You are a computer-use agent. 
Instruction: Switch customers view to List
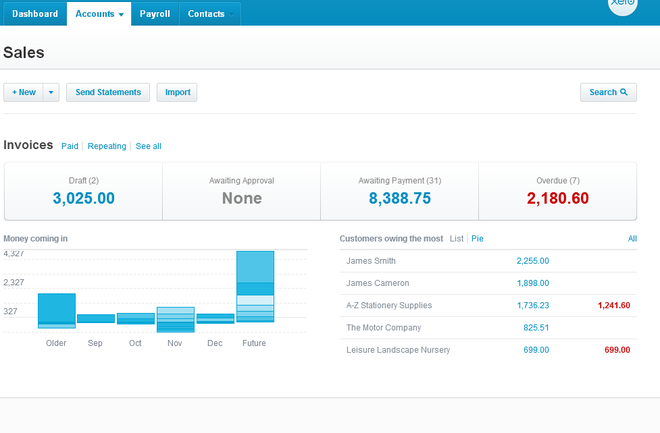coord(457,239)
